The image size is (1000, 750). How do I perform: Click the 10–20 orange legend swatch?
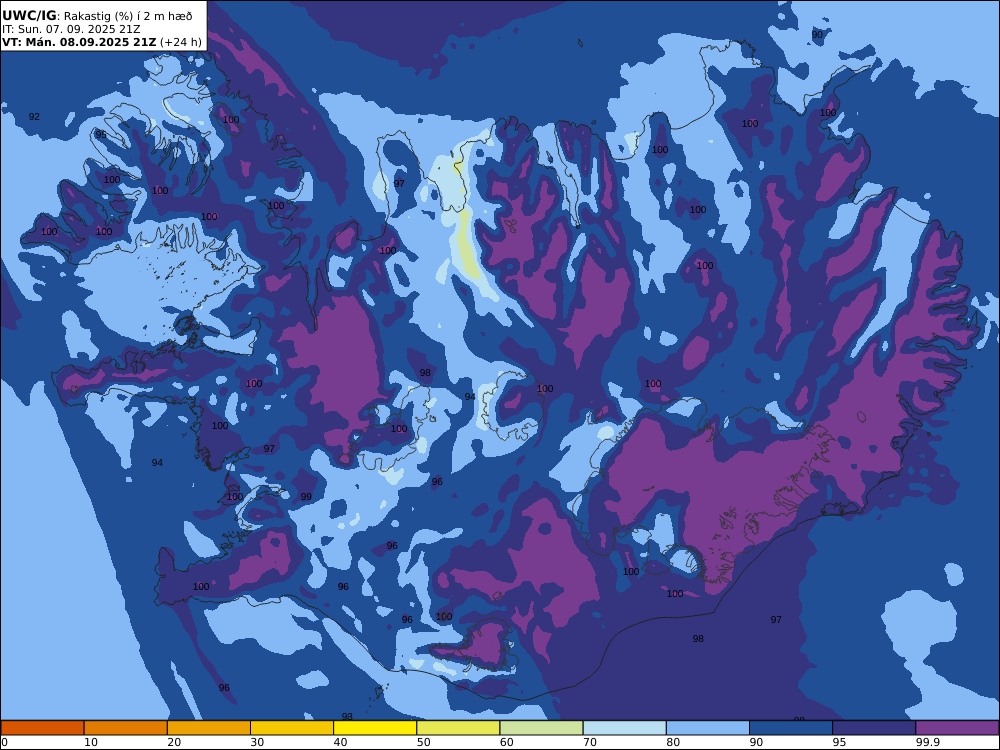click(x=126, y=728)
